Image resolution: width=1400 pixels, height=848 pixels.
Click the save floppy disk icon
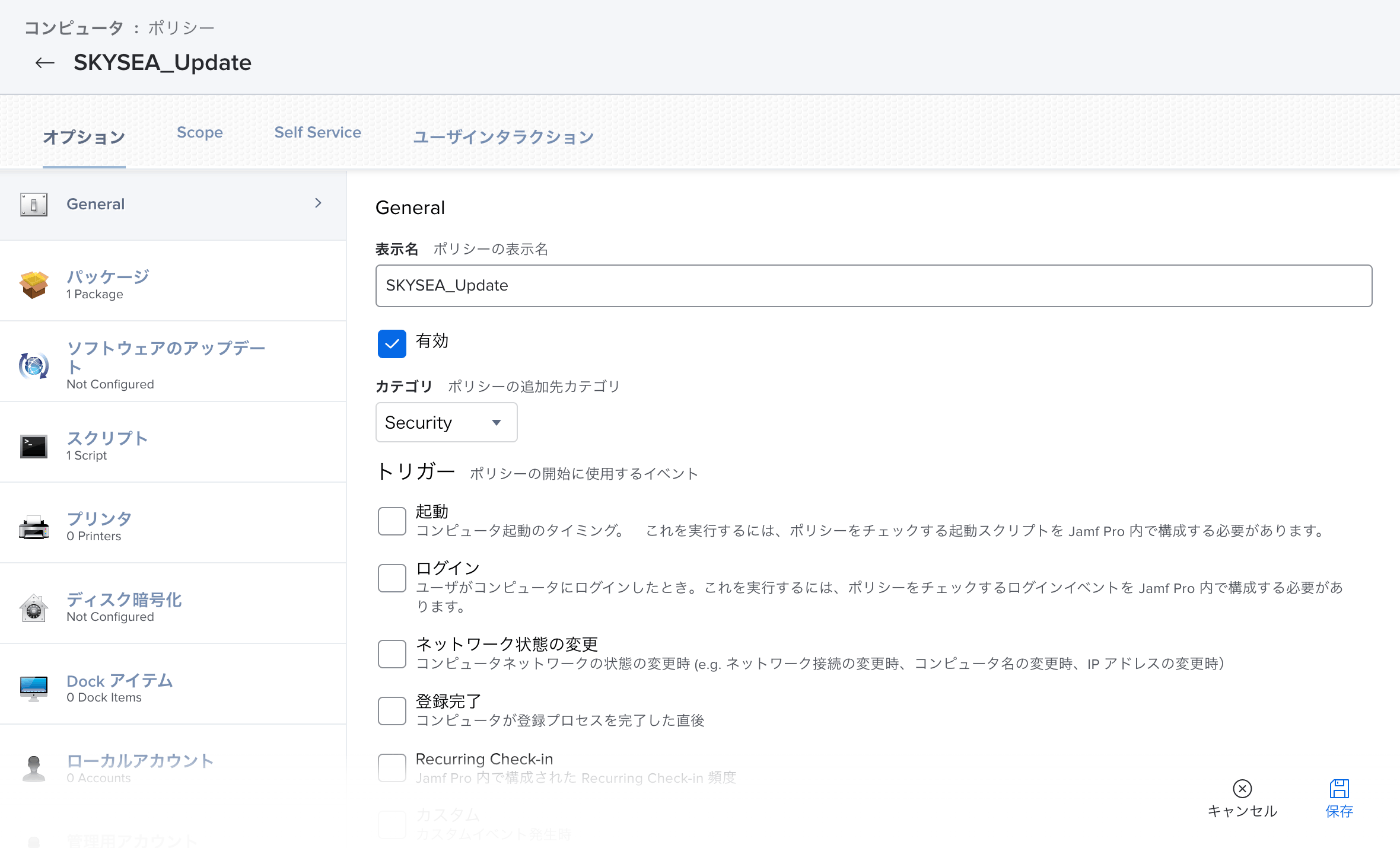1340,789
